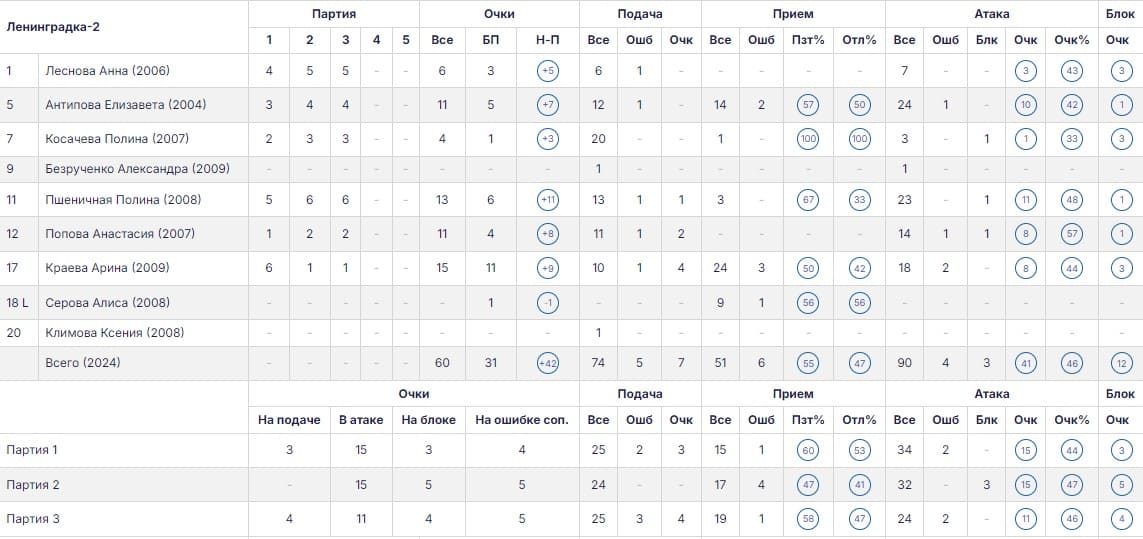Click the Атака column group header
1143x539 pixels.
991,13
